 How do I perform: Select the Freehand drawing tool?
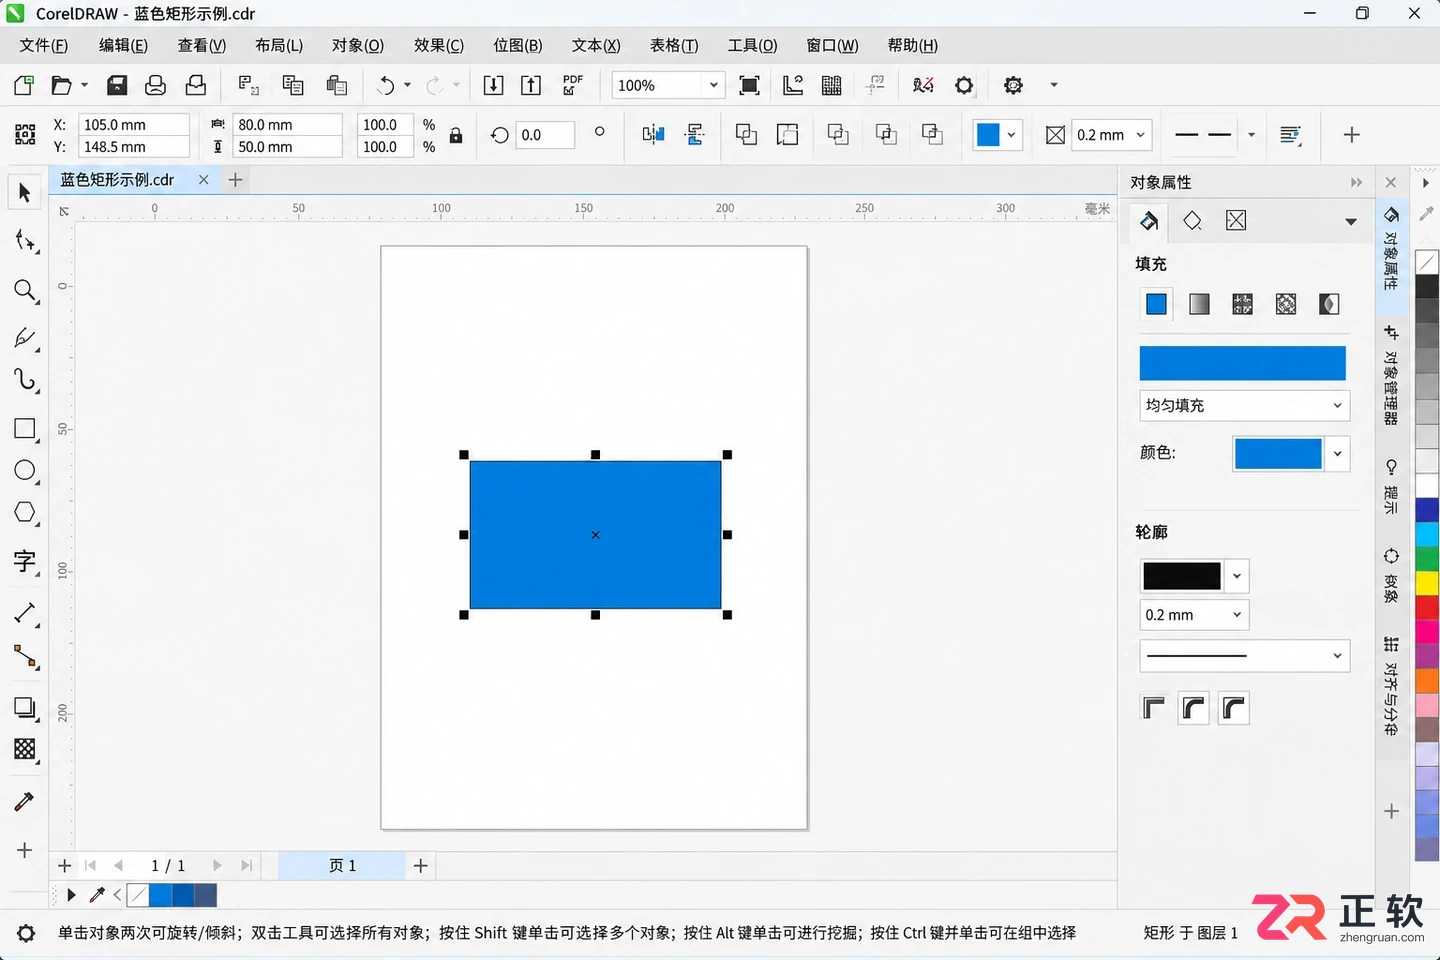pyautogui.click(x=25, y=338)
